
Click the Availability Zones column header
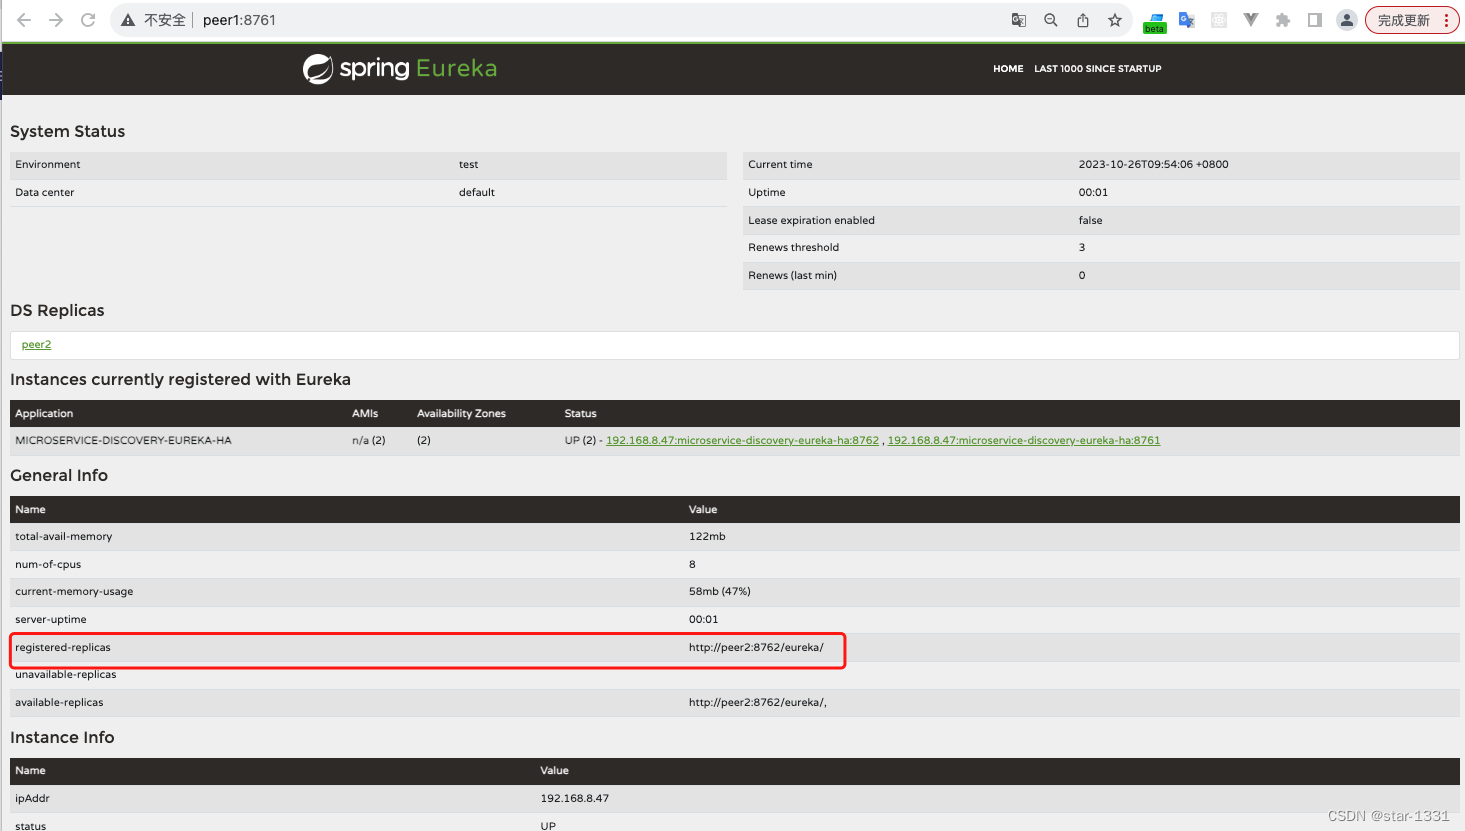(x=461, y=414)
